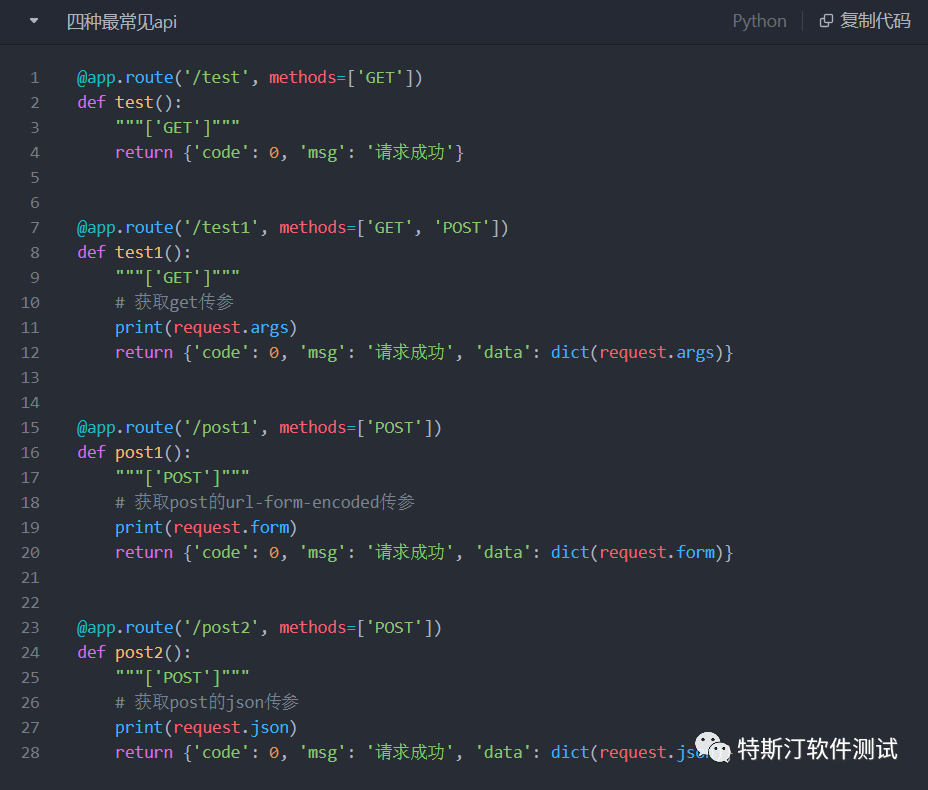
Task: Click line number 28
Action: [x=30, y=753]
